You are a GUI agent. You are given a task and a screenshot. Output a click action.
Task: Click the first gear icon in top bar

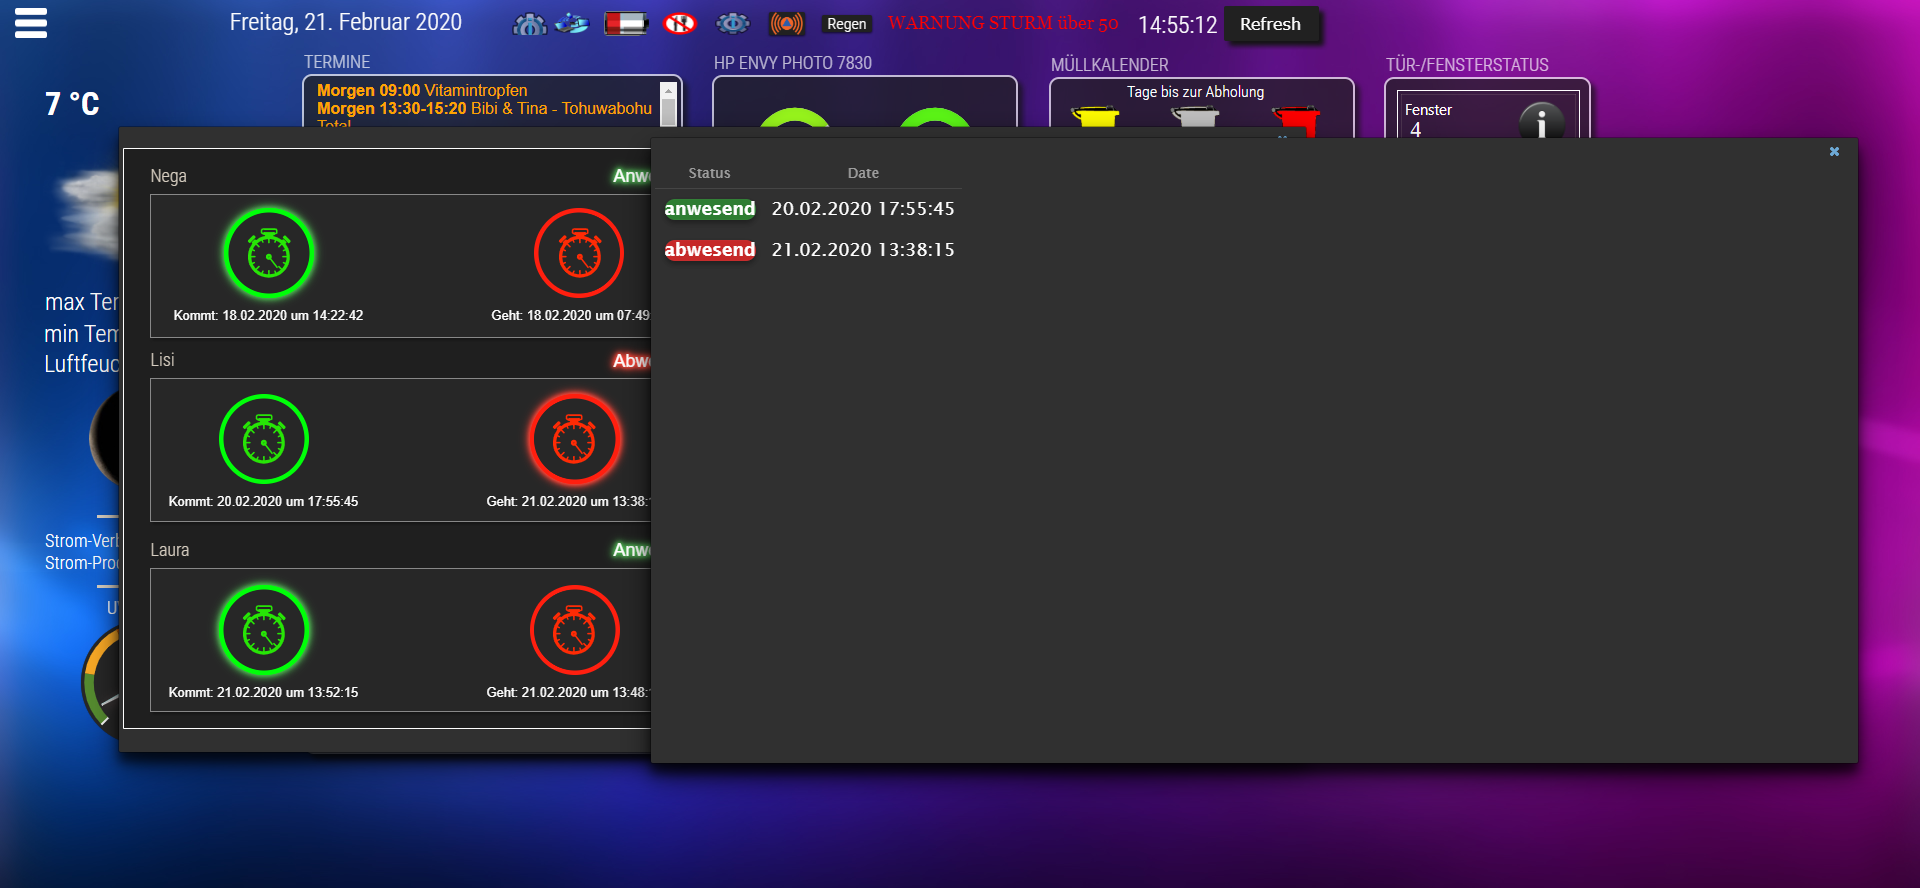point(529,24)
